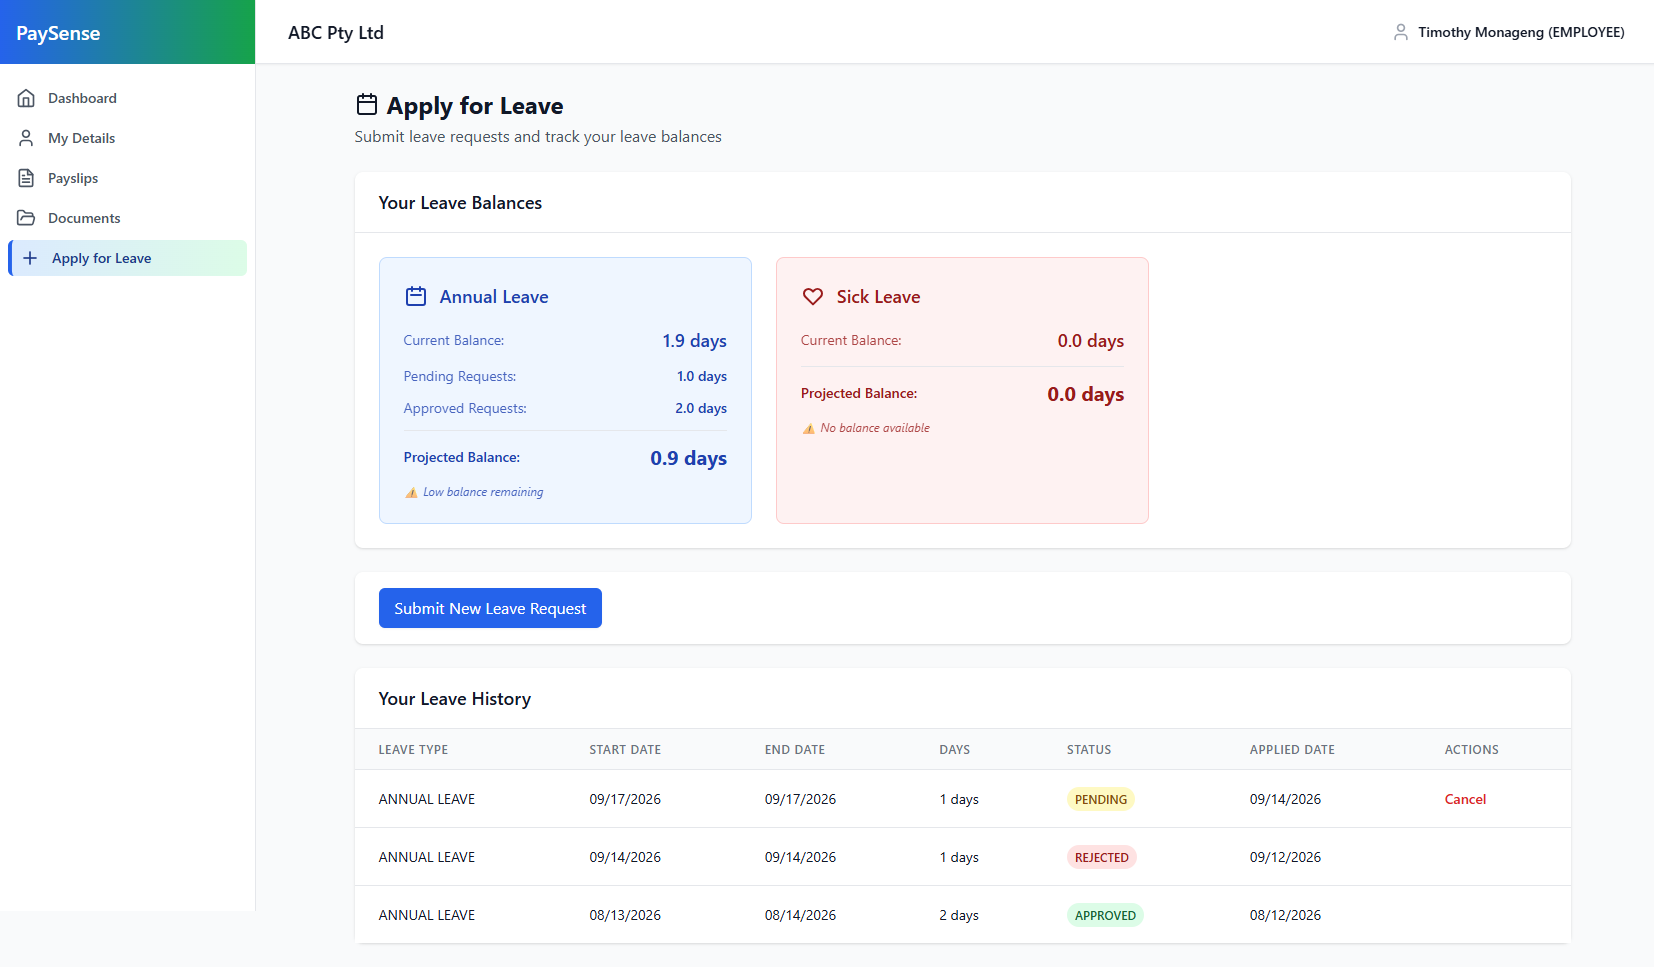Click the Documents folder icon
1654x967 pixels.
(x=27, y=218)
